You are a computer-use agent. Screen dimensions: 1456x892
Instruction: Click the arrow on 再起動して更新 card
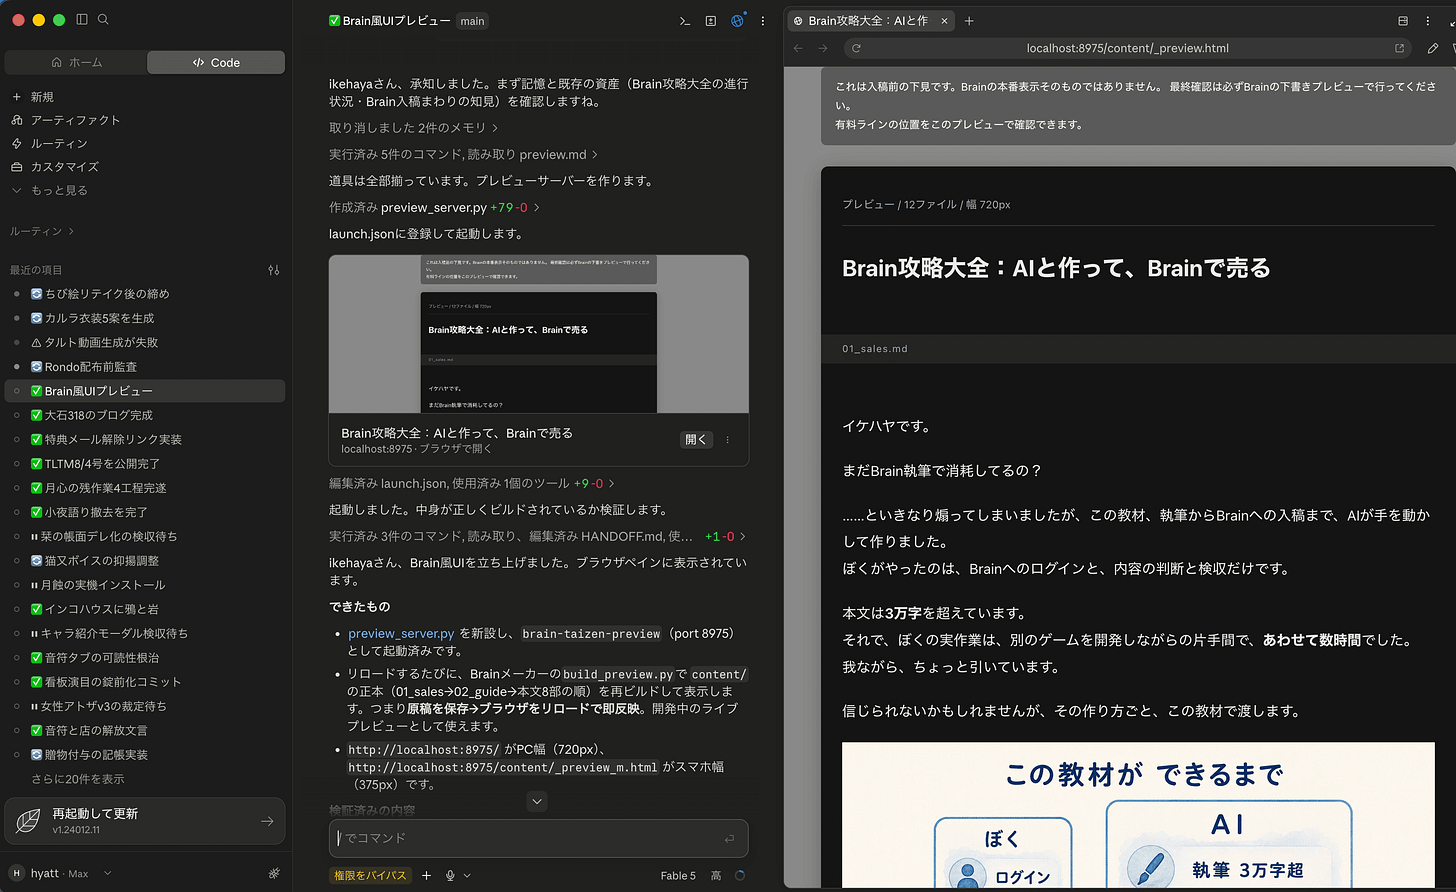[267, 821]
